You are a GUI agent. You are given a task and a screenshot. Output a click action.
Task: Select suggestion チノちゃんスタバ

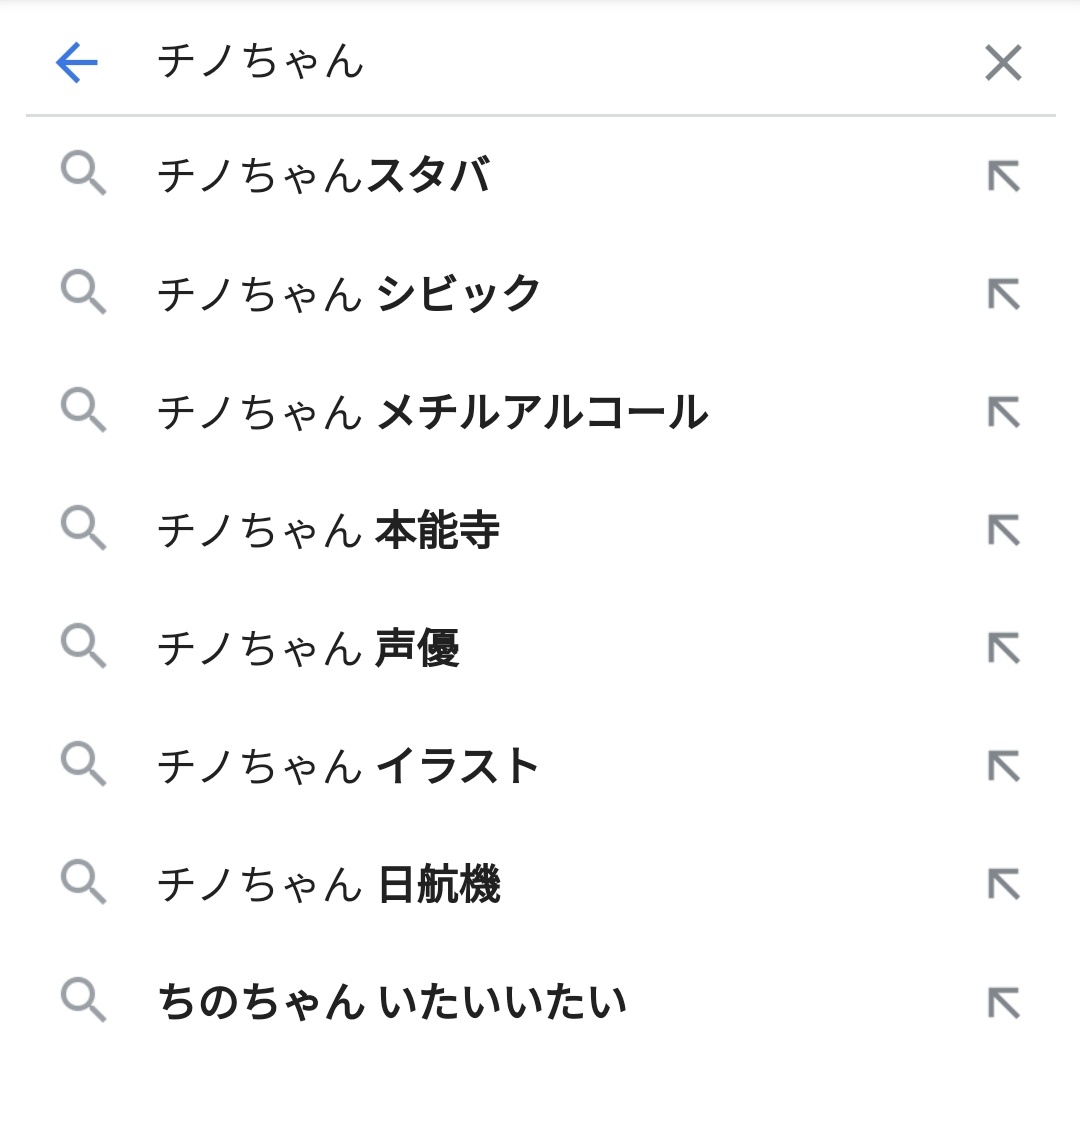coord(323,176)
